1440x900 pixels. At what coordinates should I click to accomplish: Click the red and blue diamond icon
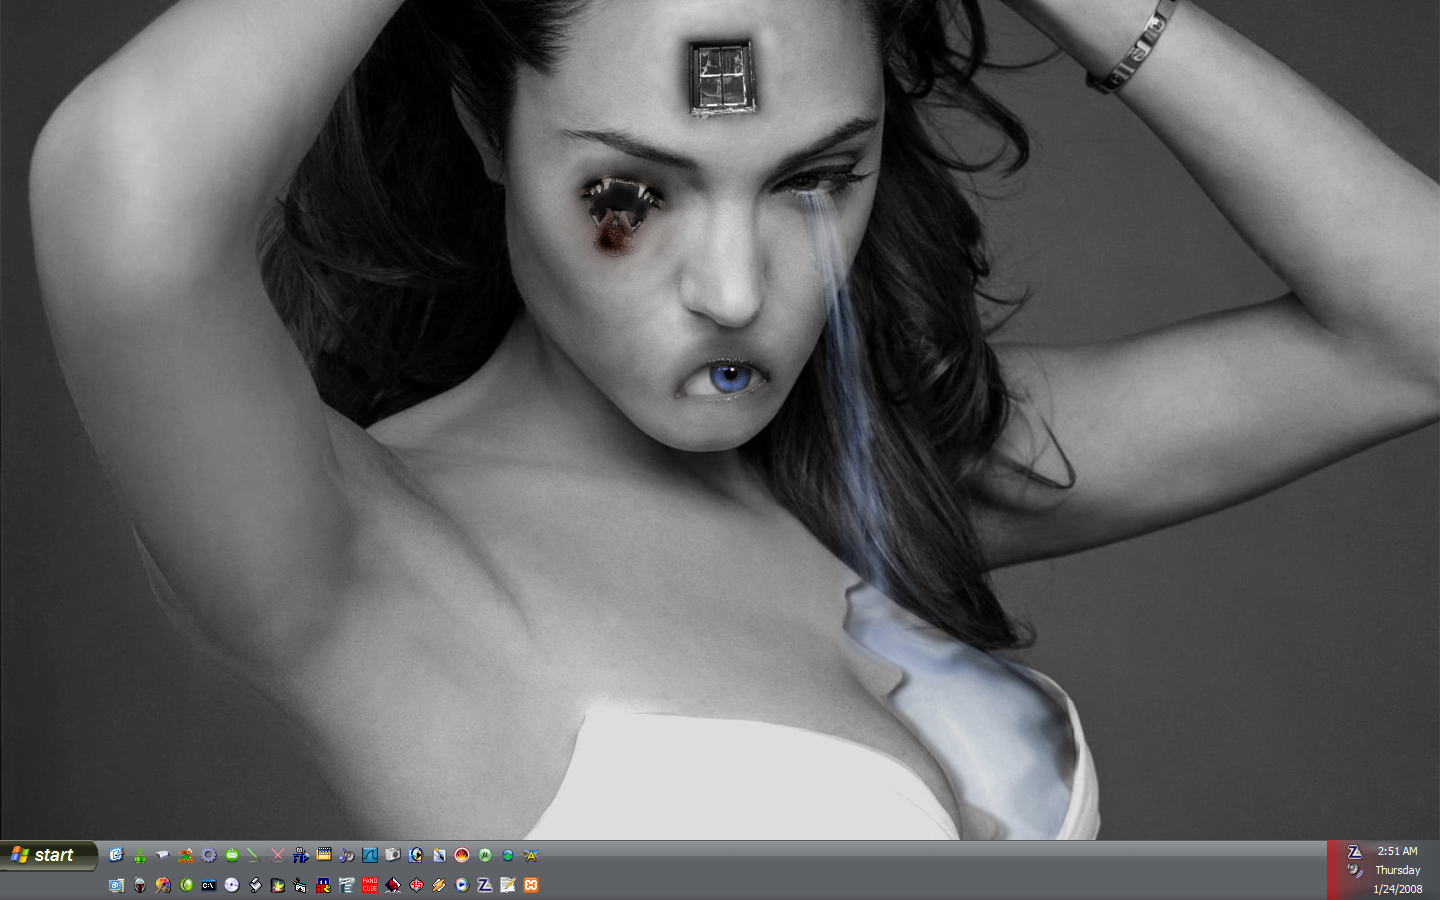[392, 885]
